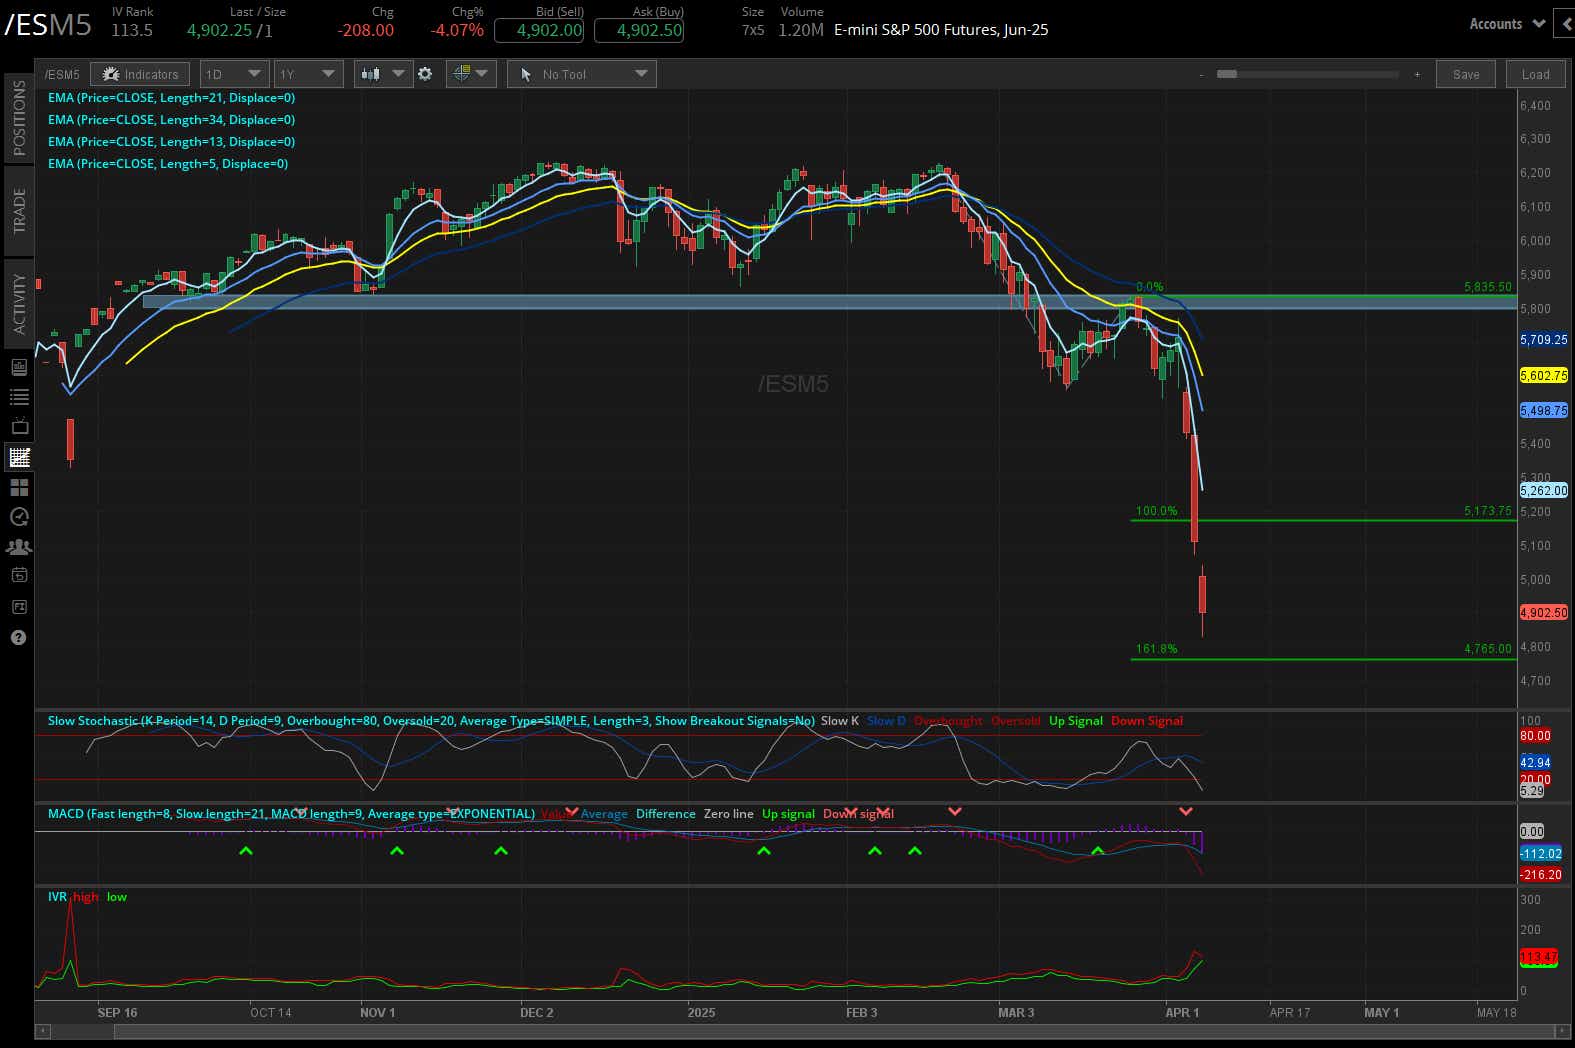Switch to the ACTIVITY side tab

18,304
